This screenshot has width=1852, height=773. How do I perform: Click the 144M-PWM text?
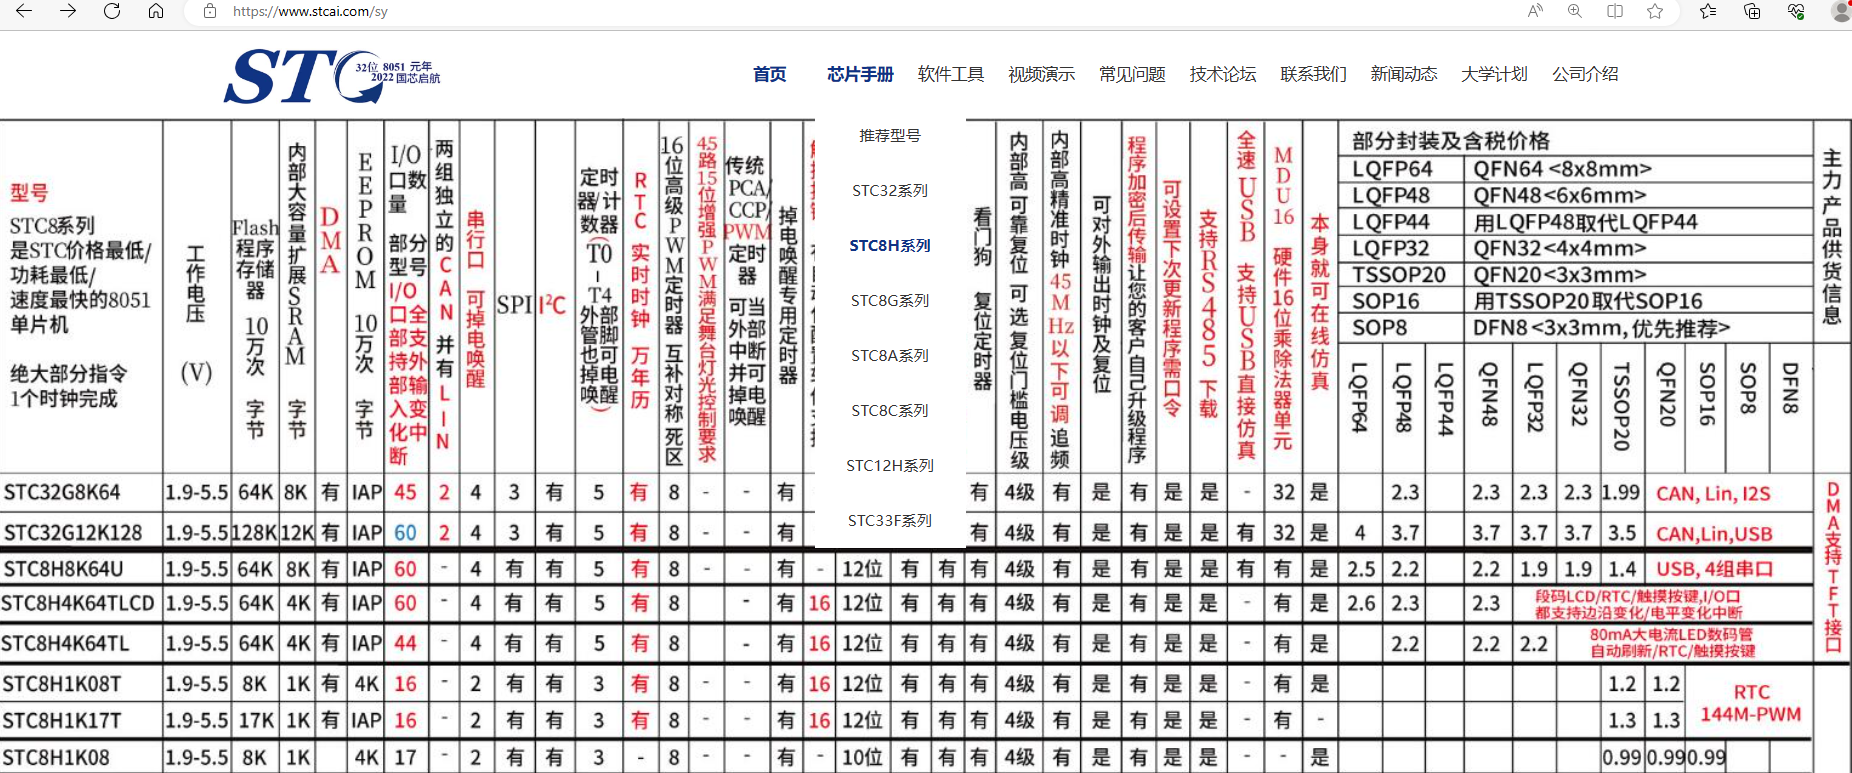pos(1751,714)
